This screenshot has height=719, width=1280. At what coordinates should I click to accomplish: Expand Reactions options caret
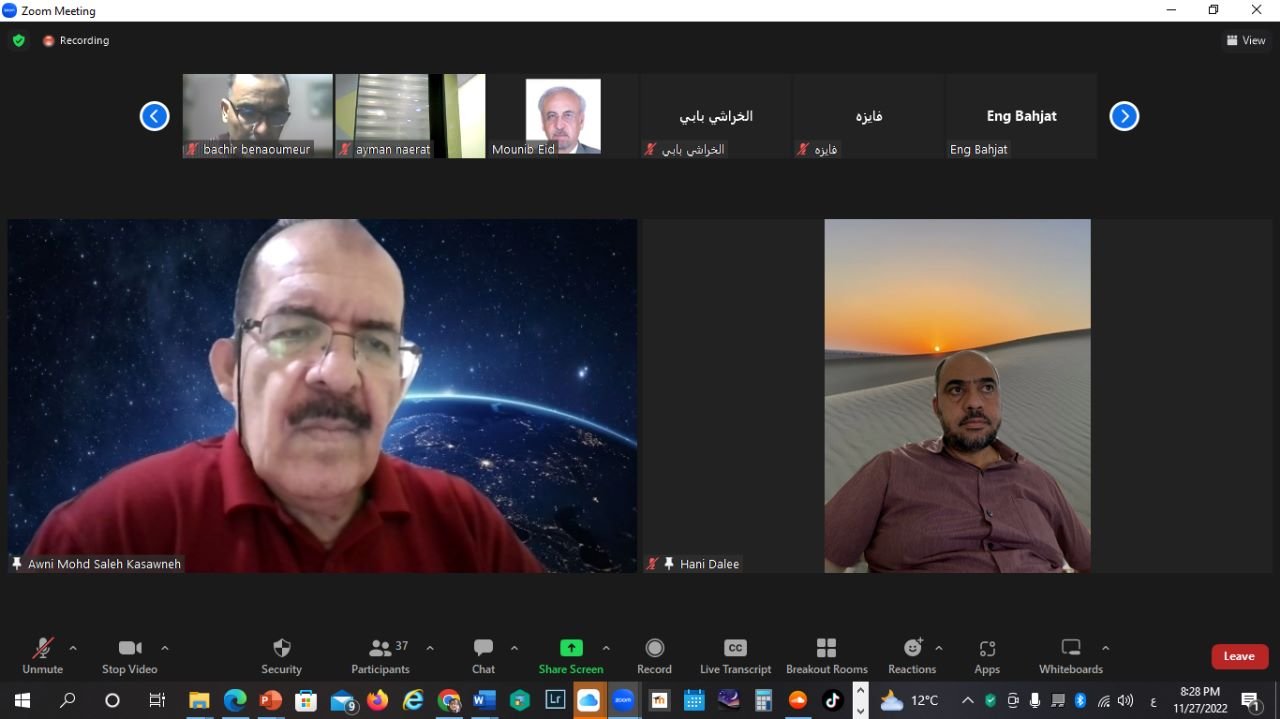click(939, 648)
